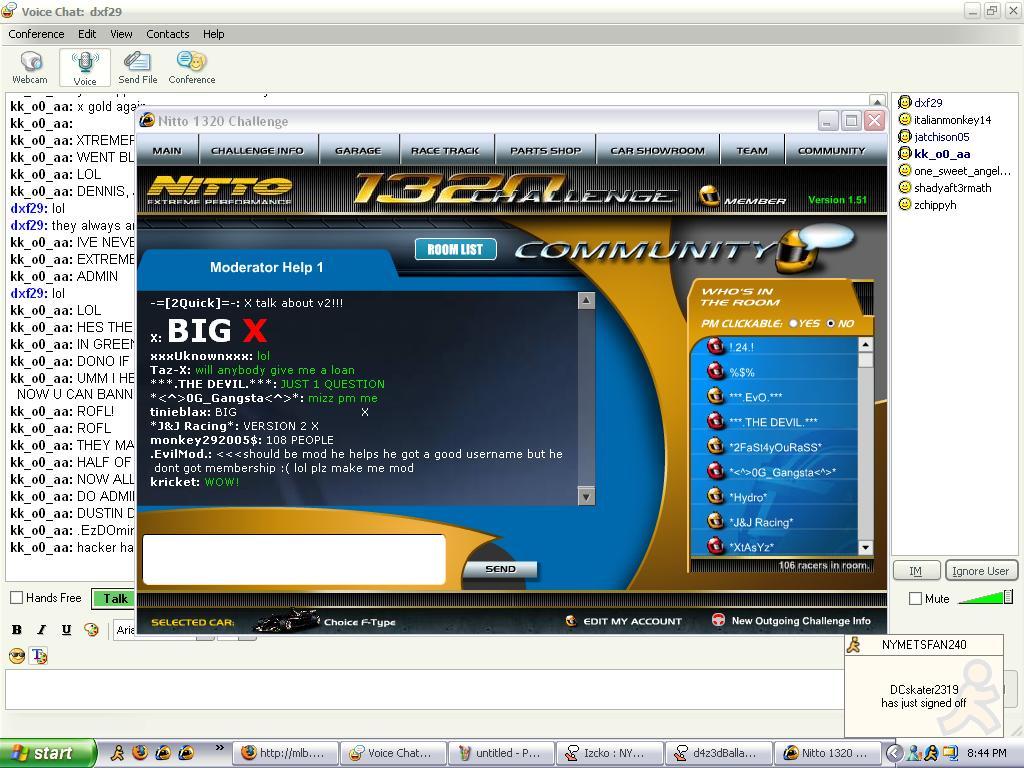Image resolution: width=1024 pixels, height=768 pixels.
Task: Open the PARTS SHOP tab
Action: pyautogui.click(x=545, y=150)
